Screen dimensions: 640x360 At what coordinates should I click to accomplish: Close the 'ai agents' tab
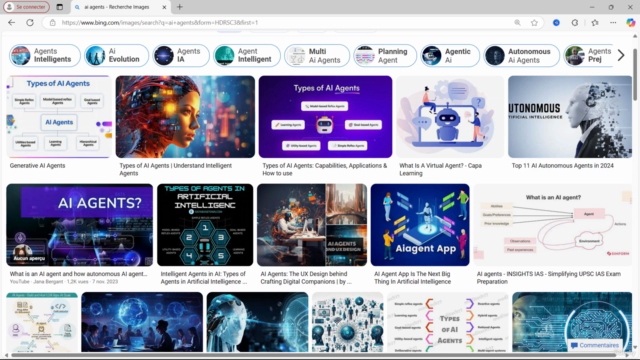point(164,7)
